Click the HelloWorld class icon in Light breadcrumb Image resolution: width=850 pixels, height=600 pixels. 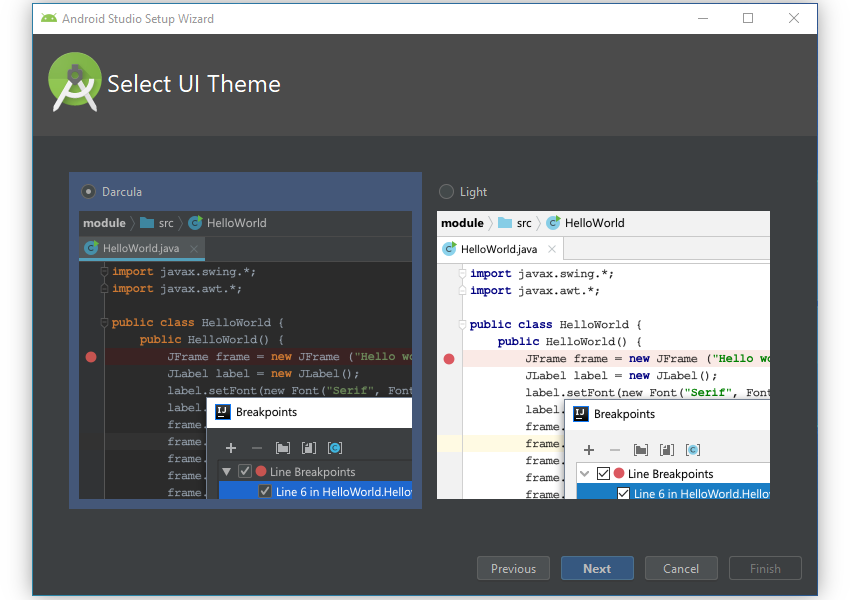pyautogui.click(x=553, y=223)
